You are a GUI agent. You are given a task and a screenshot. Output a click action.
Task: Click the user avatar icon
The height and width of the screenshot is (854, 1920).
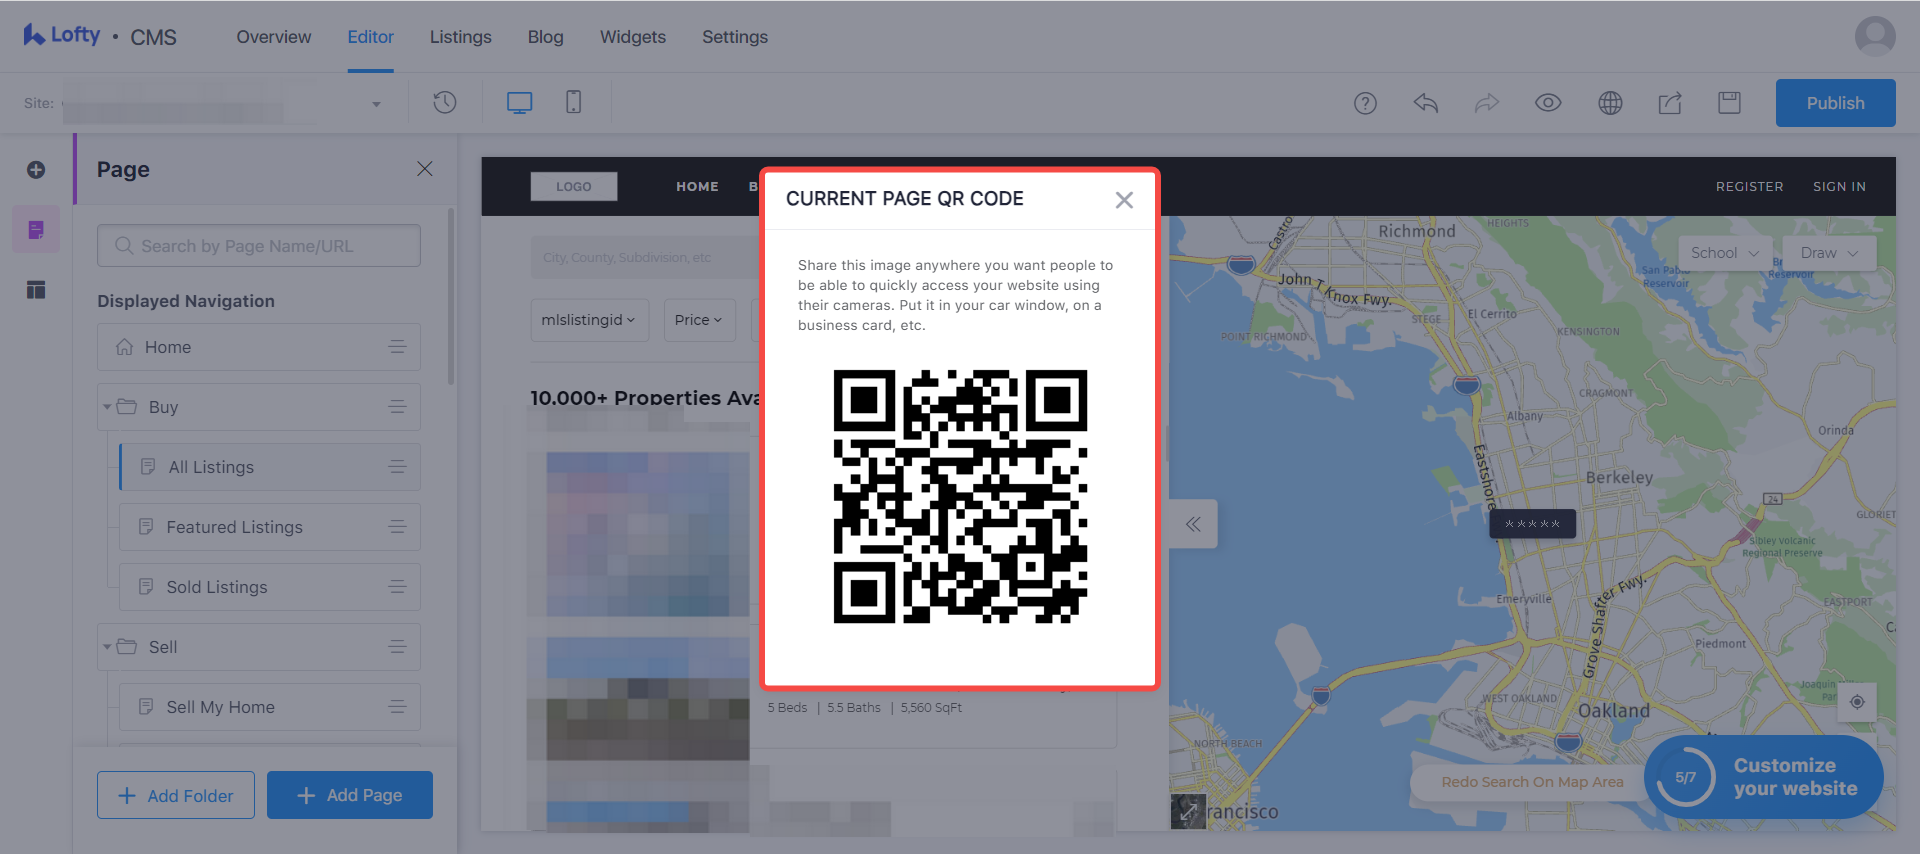pos(1875,36)
